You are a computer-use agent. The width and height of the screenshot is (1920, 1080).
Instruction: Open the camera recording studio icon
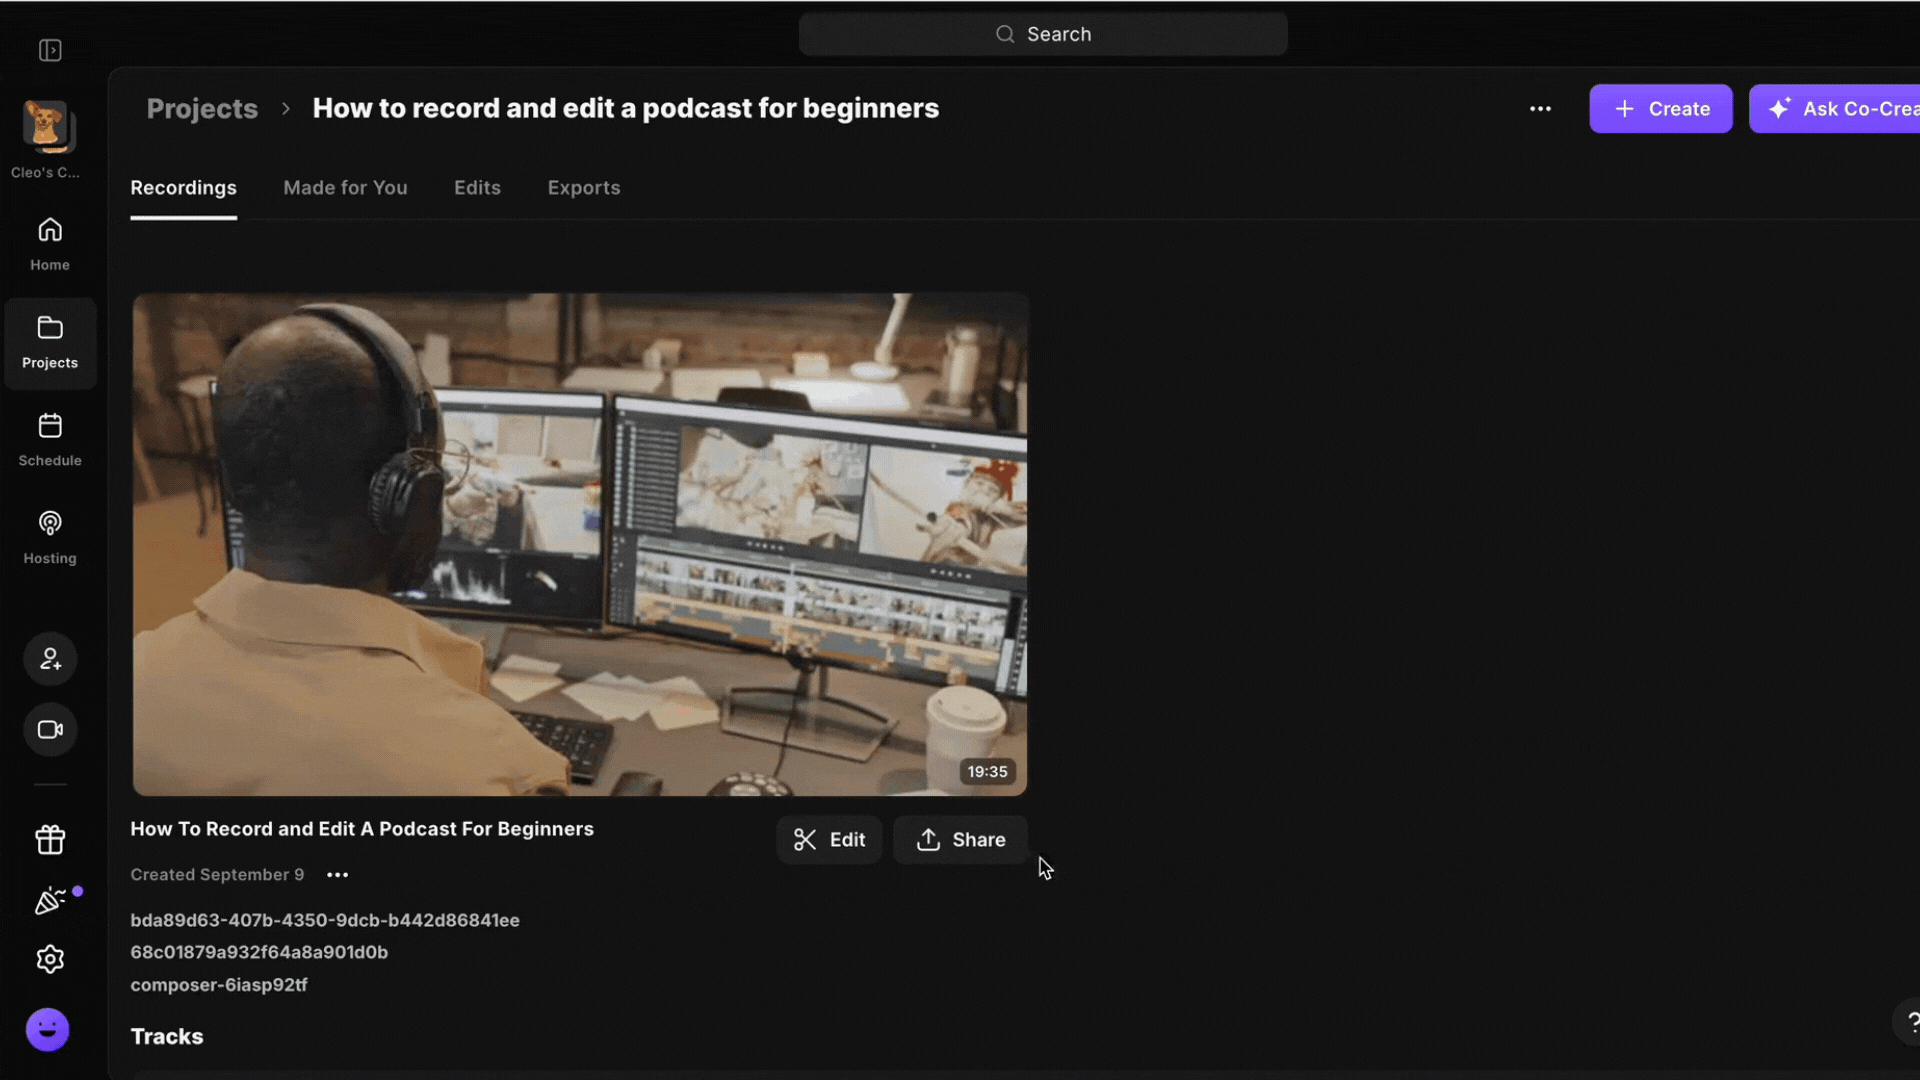tap(50, 730)
